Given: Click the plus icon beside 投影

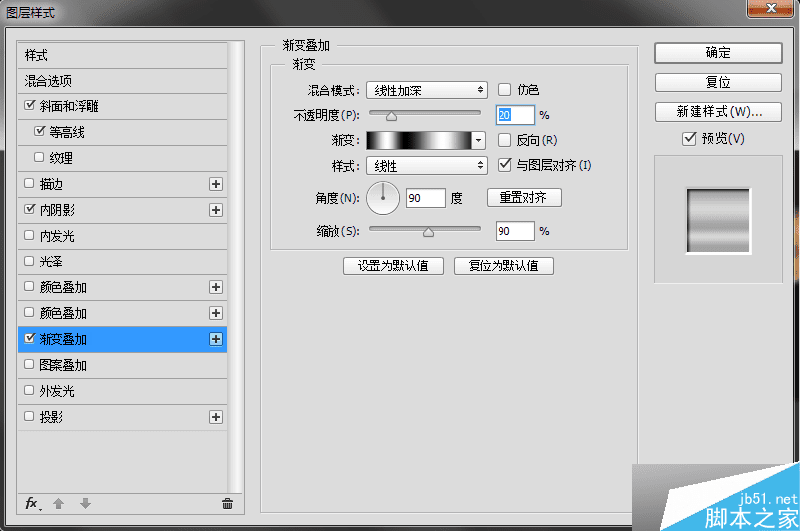Looking at the screenshot, I should pyautogui.click(x=216, y=417).
